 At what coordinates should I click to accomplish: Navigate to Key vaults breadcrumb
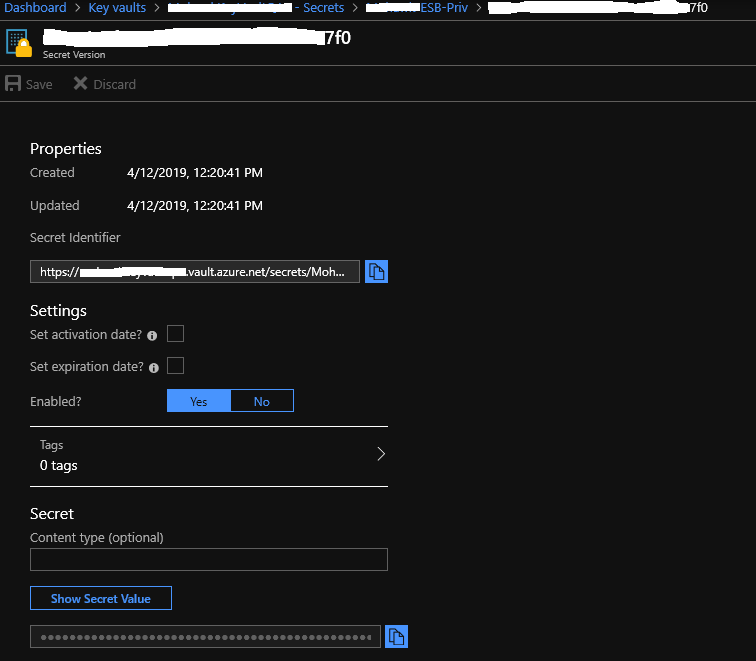(x=118, y=8)
